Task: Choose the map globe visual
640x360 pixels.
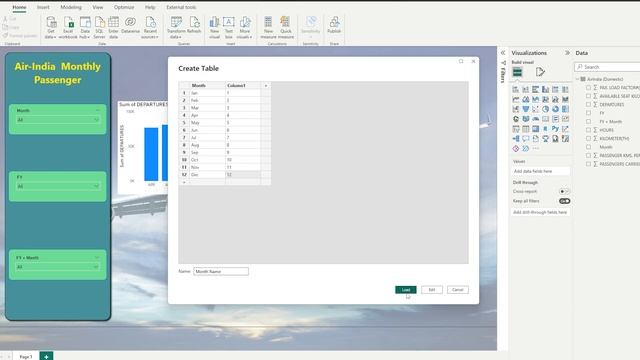Action: click(516, 119)
